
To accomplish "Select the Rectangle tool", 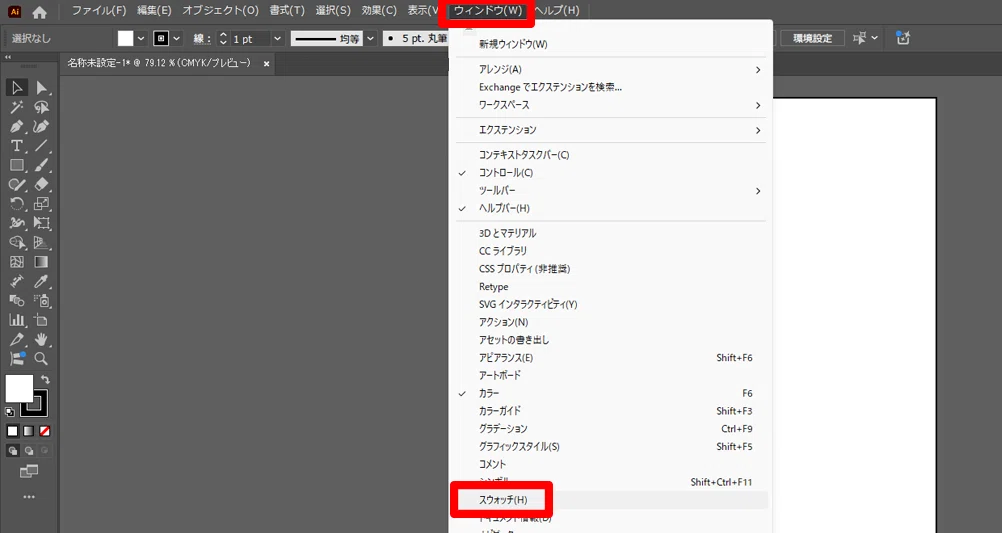I will click(17, 165).
